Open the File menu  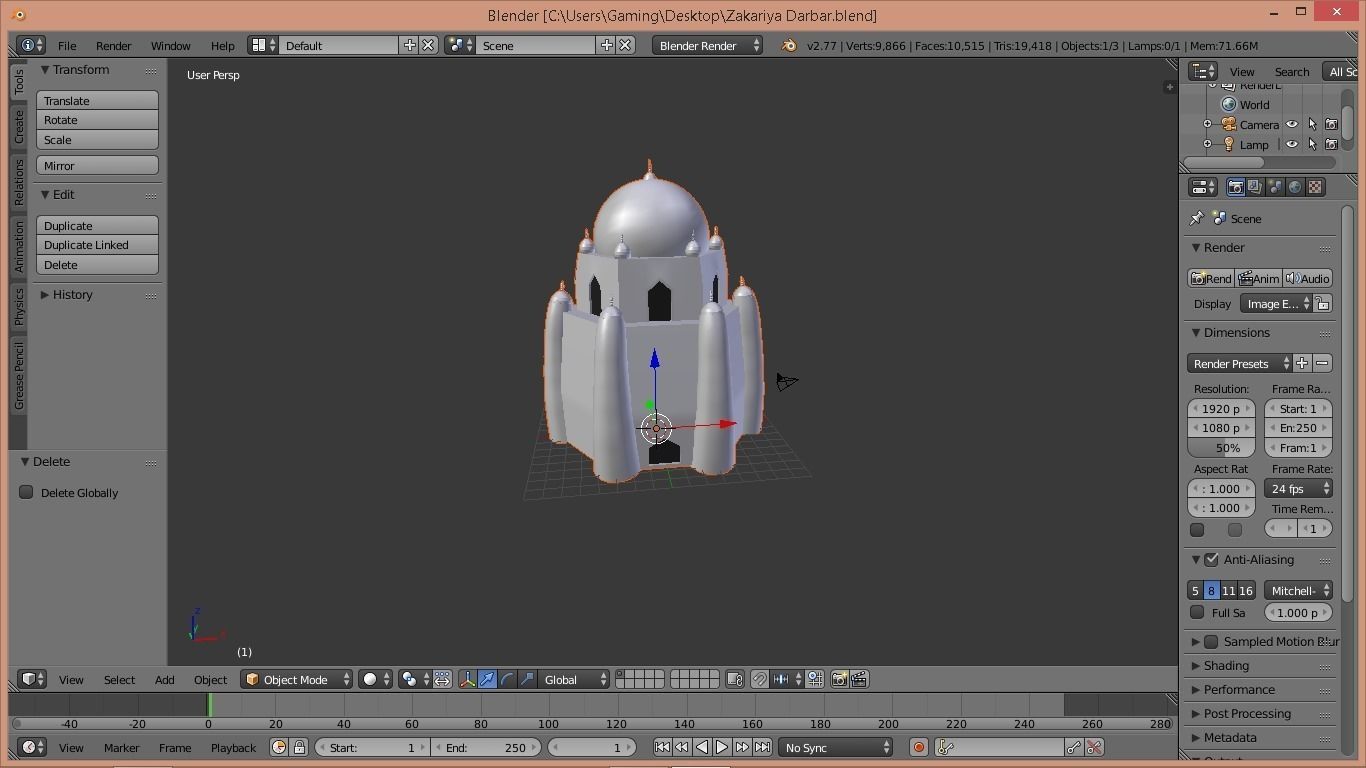tap(67, 46)
